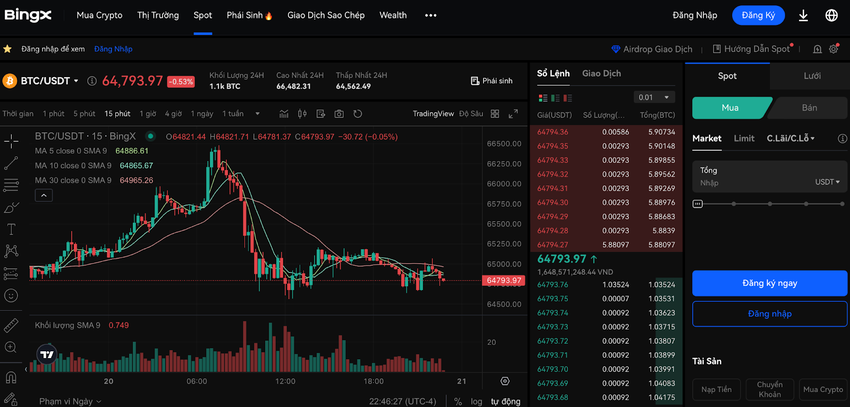Switch to Bán sell side

(808, 108)
